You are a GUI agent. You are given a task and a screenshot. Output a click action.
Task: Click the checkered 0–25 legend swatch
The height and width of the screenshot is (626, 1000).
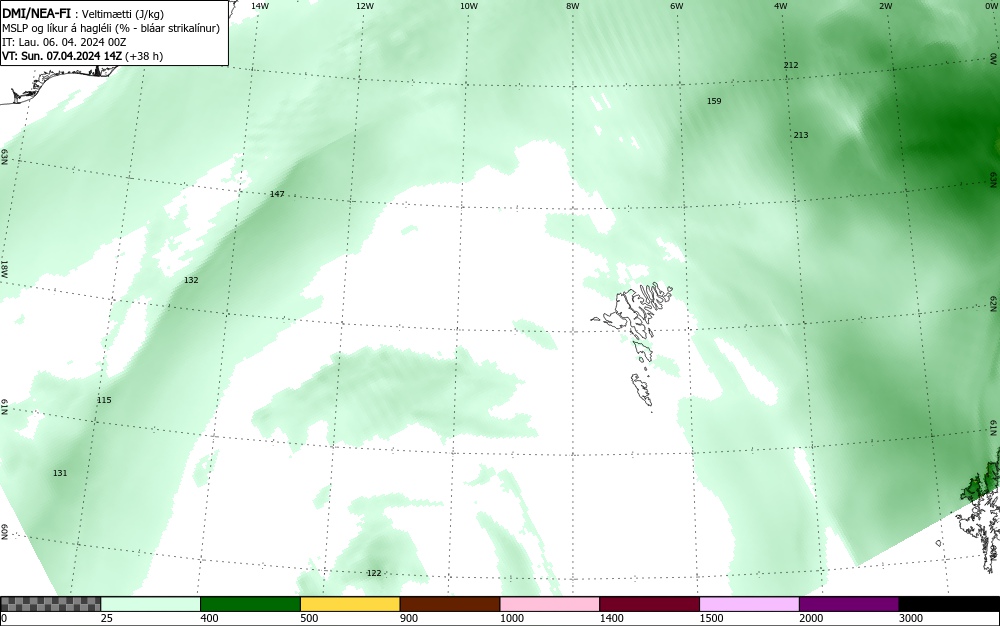(x=50, y=604)
